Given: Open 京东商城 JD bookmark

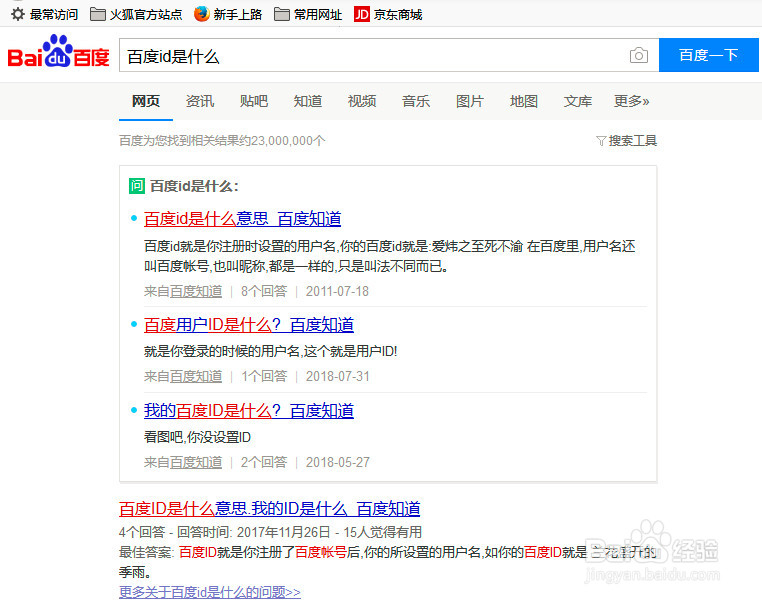Looking at the screenshot, I should (388, 15).
